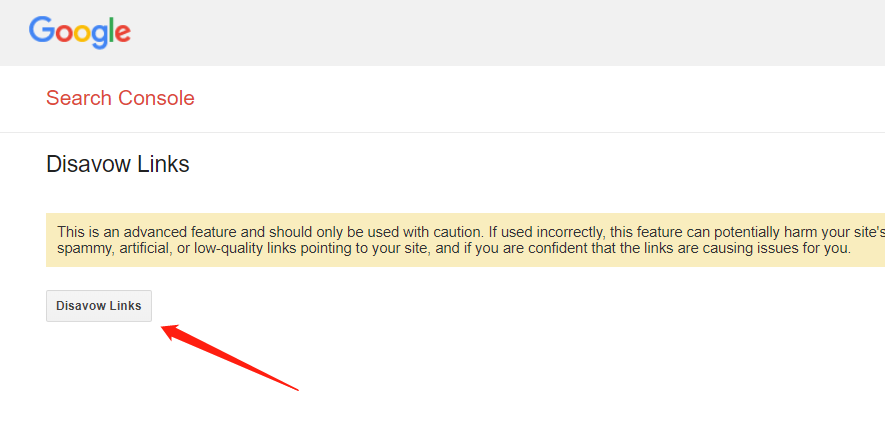
Task: Click the large Disavow Links page heading
Action: click(x=118, y=164)
